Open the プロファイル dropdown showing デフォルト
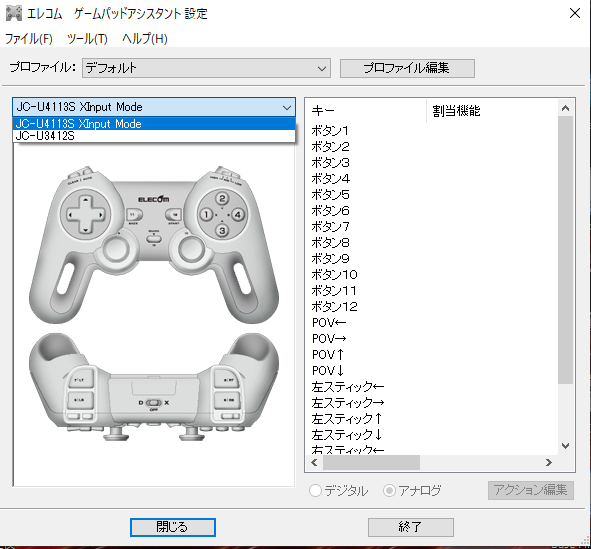The width and height of the screenshot is (591, 549). 207,68
